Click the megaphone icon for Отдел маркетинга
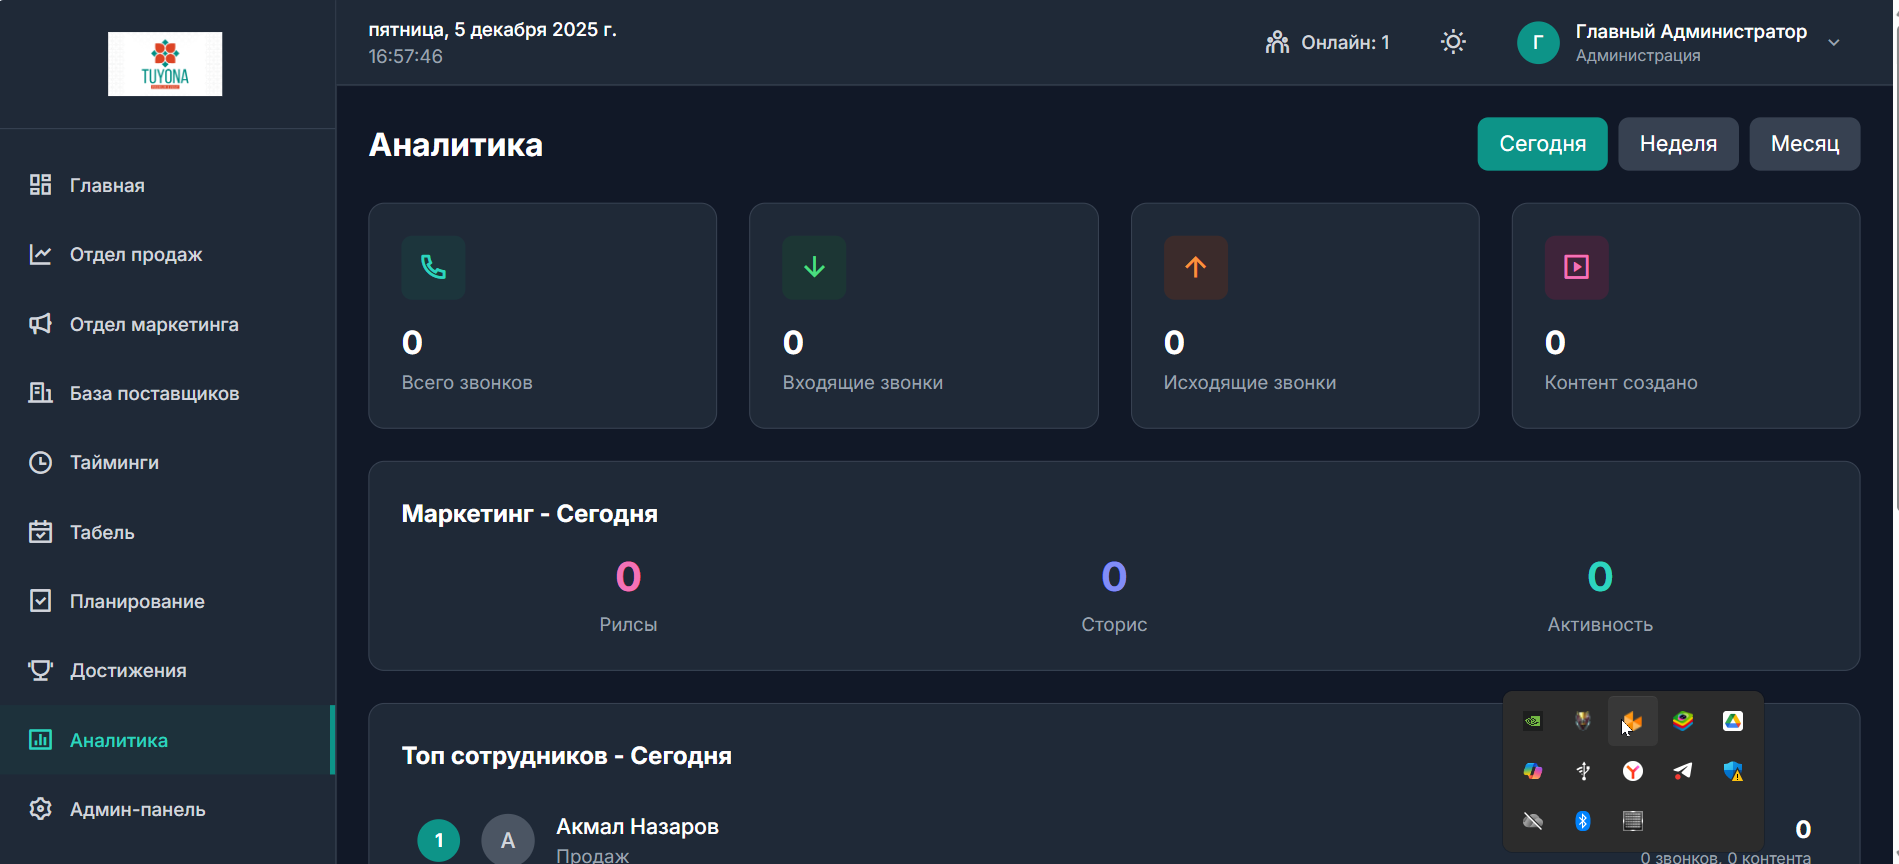Image resolution: width=1899 pixels, height=864 pixels. tap(40, 324)
